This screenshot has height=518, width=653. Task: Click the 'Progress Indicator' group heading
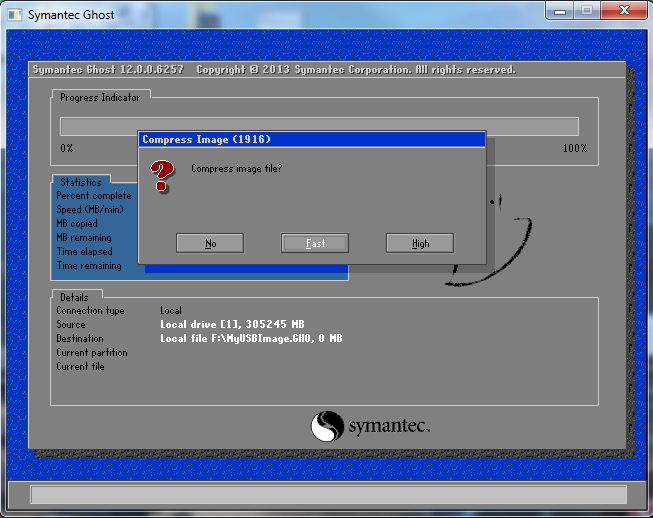pyautogui.click(x=100, y=97)
